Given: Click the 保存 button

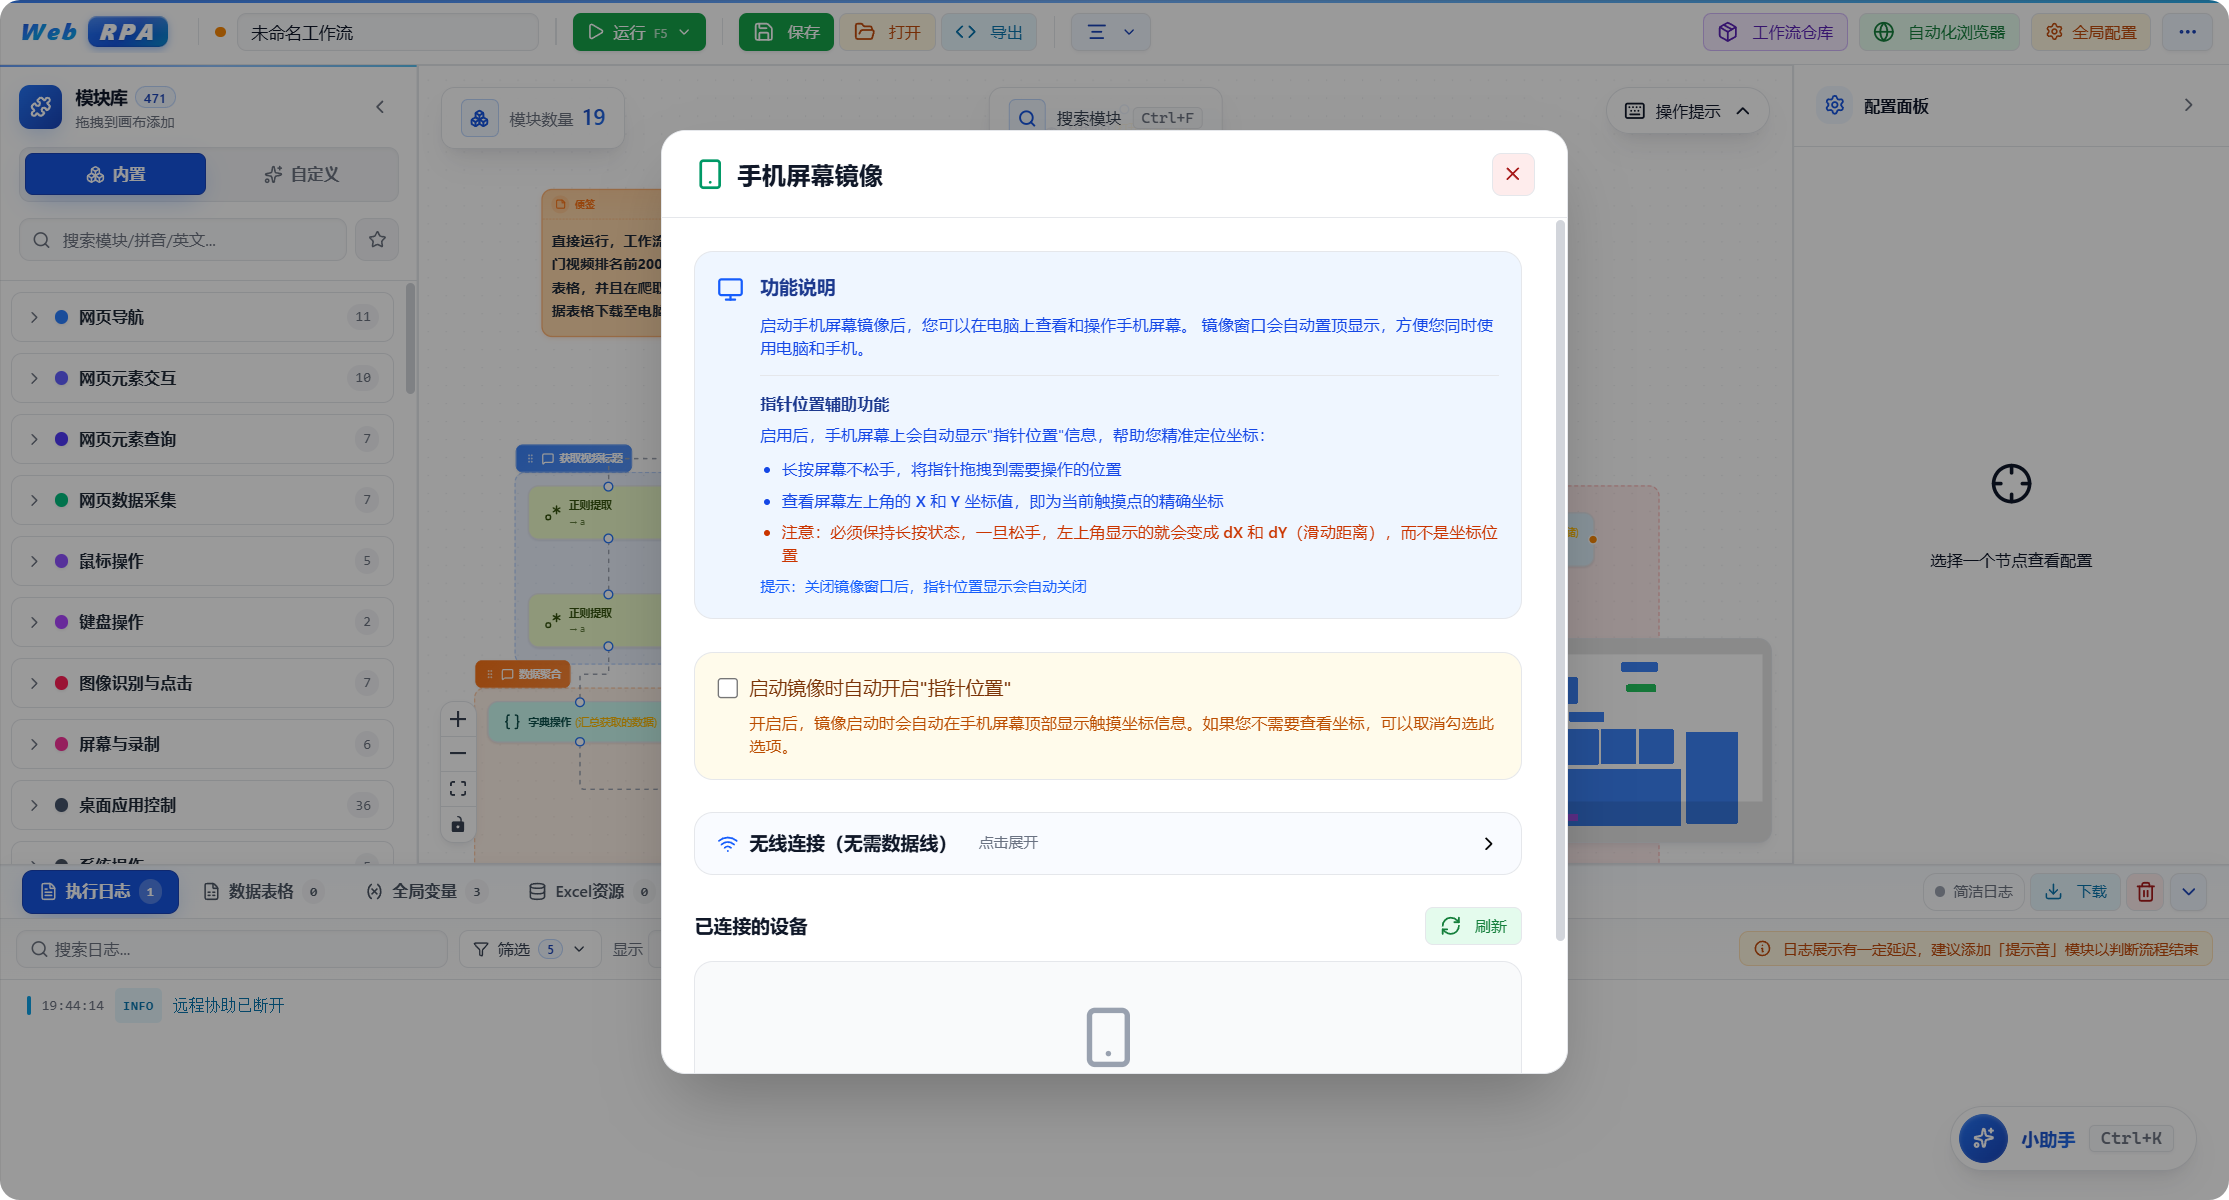Looking at the screenshot, I should pyautogui.click(x=786, y=32).
